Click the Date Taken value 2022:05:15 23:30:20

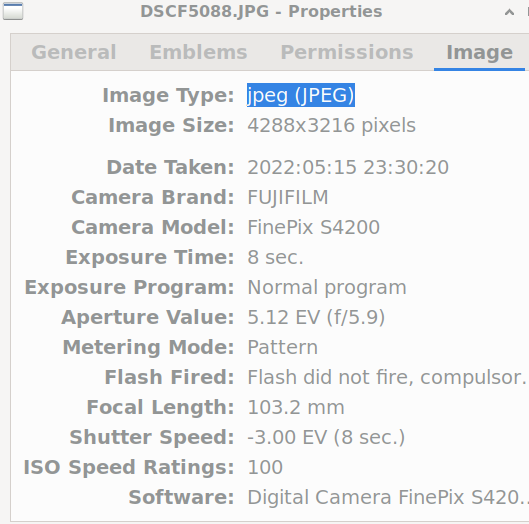348,167
